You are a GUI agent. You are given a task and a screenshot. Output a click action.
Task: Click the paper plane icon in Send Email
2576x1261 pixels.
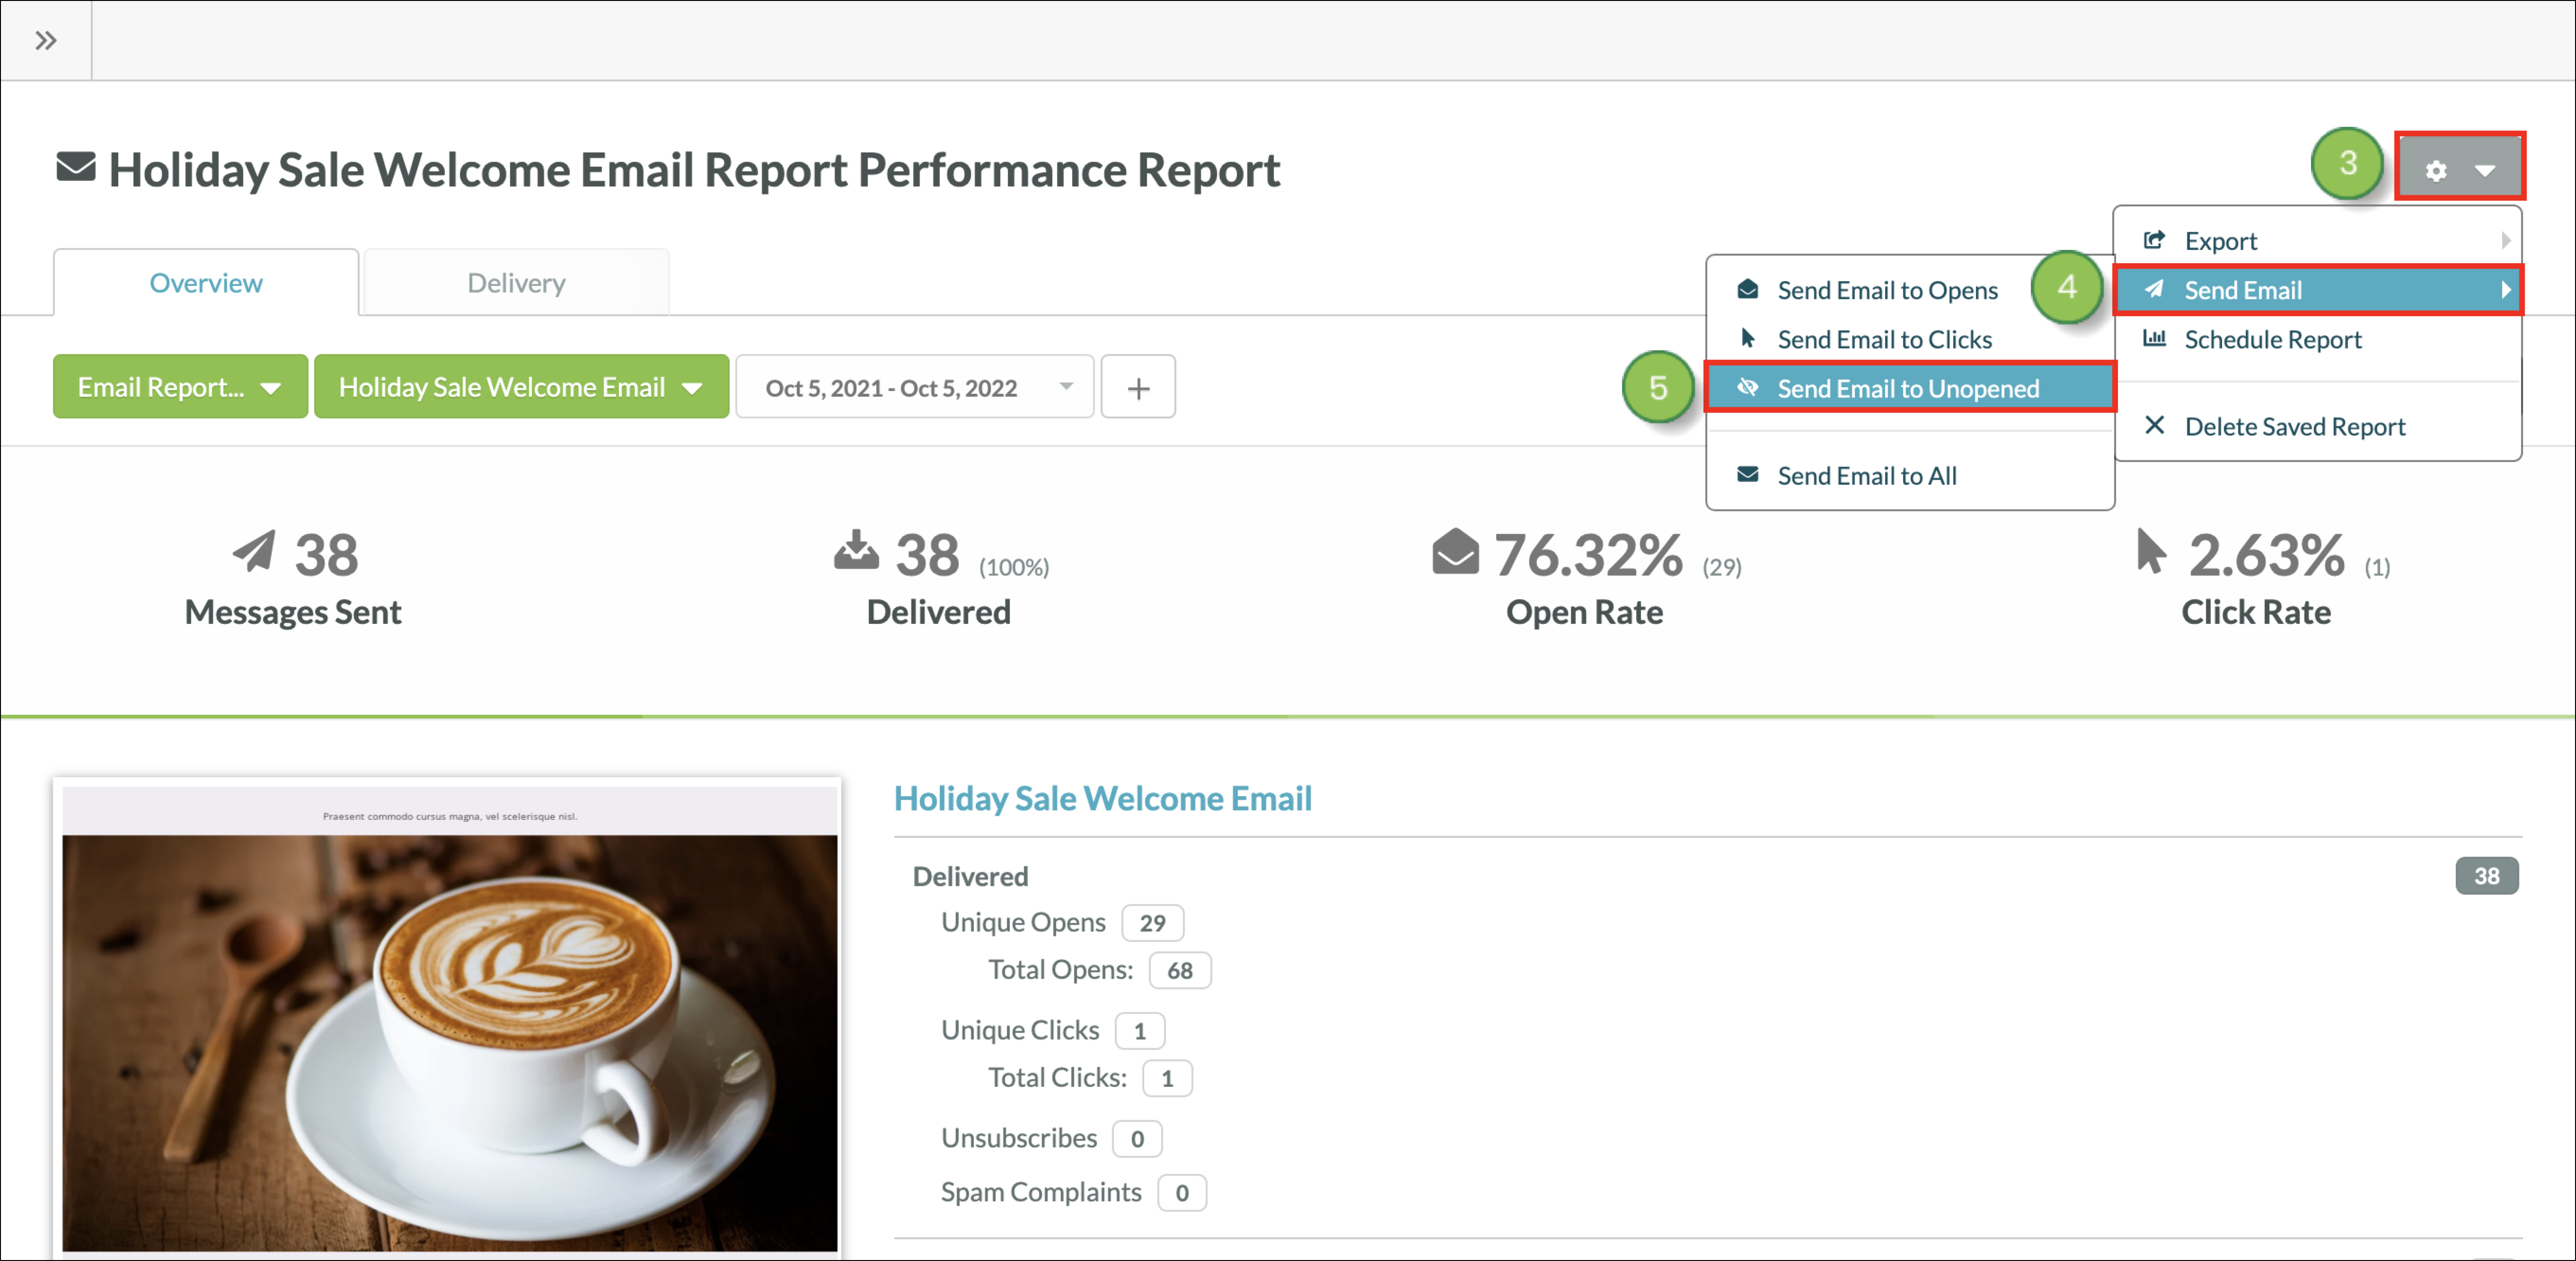(x=2154, y=289)
